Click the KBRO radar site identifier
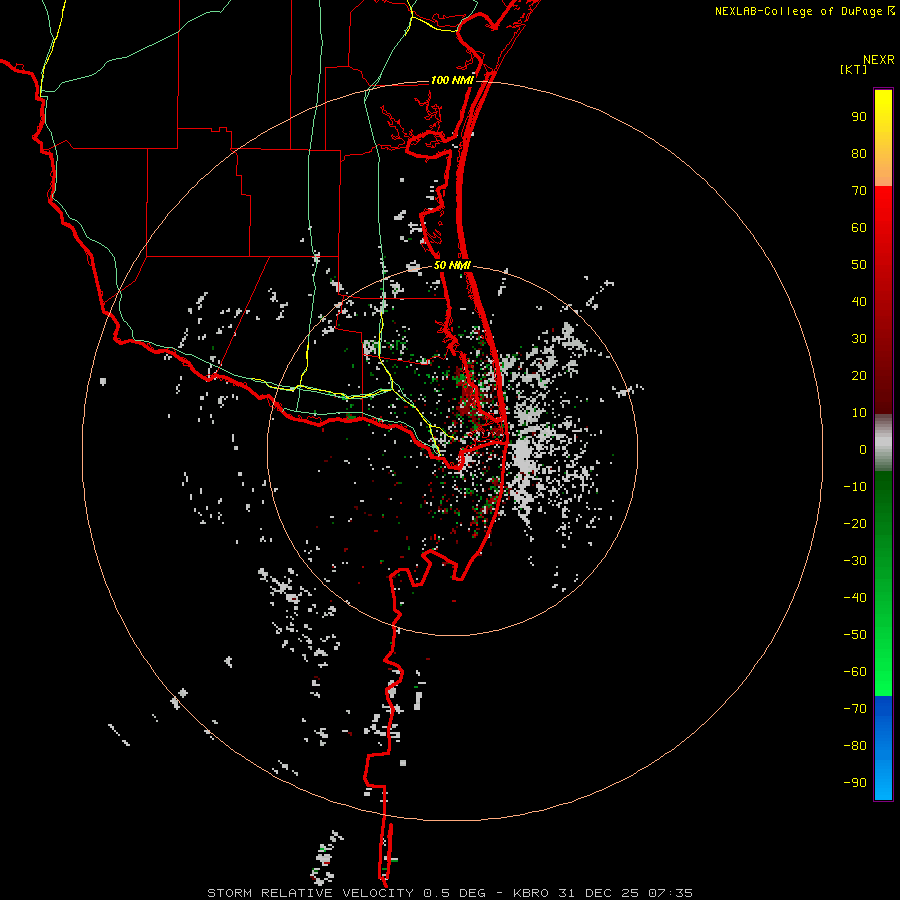This screenshot has height=900, width=900. click(x=531, y=893)
